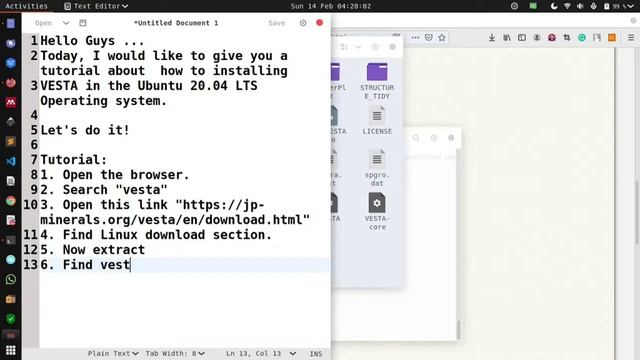Click the line '5. Now extract'
Image resolution: width=640 pixels, height=360 pixels.
tap(92, 250)
